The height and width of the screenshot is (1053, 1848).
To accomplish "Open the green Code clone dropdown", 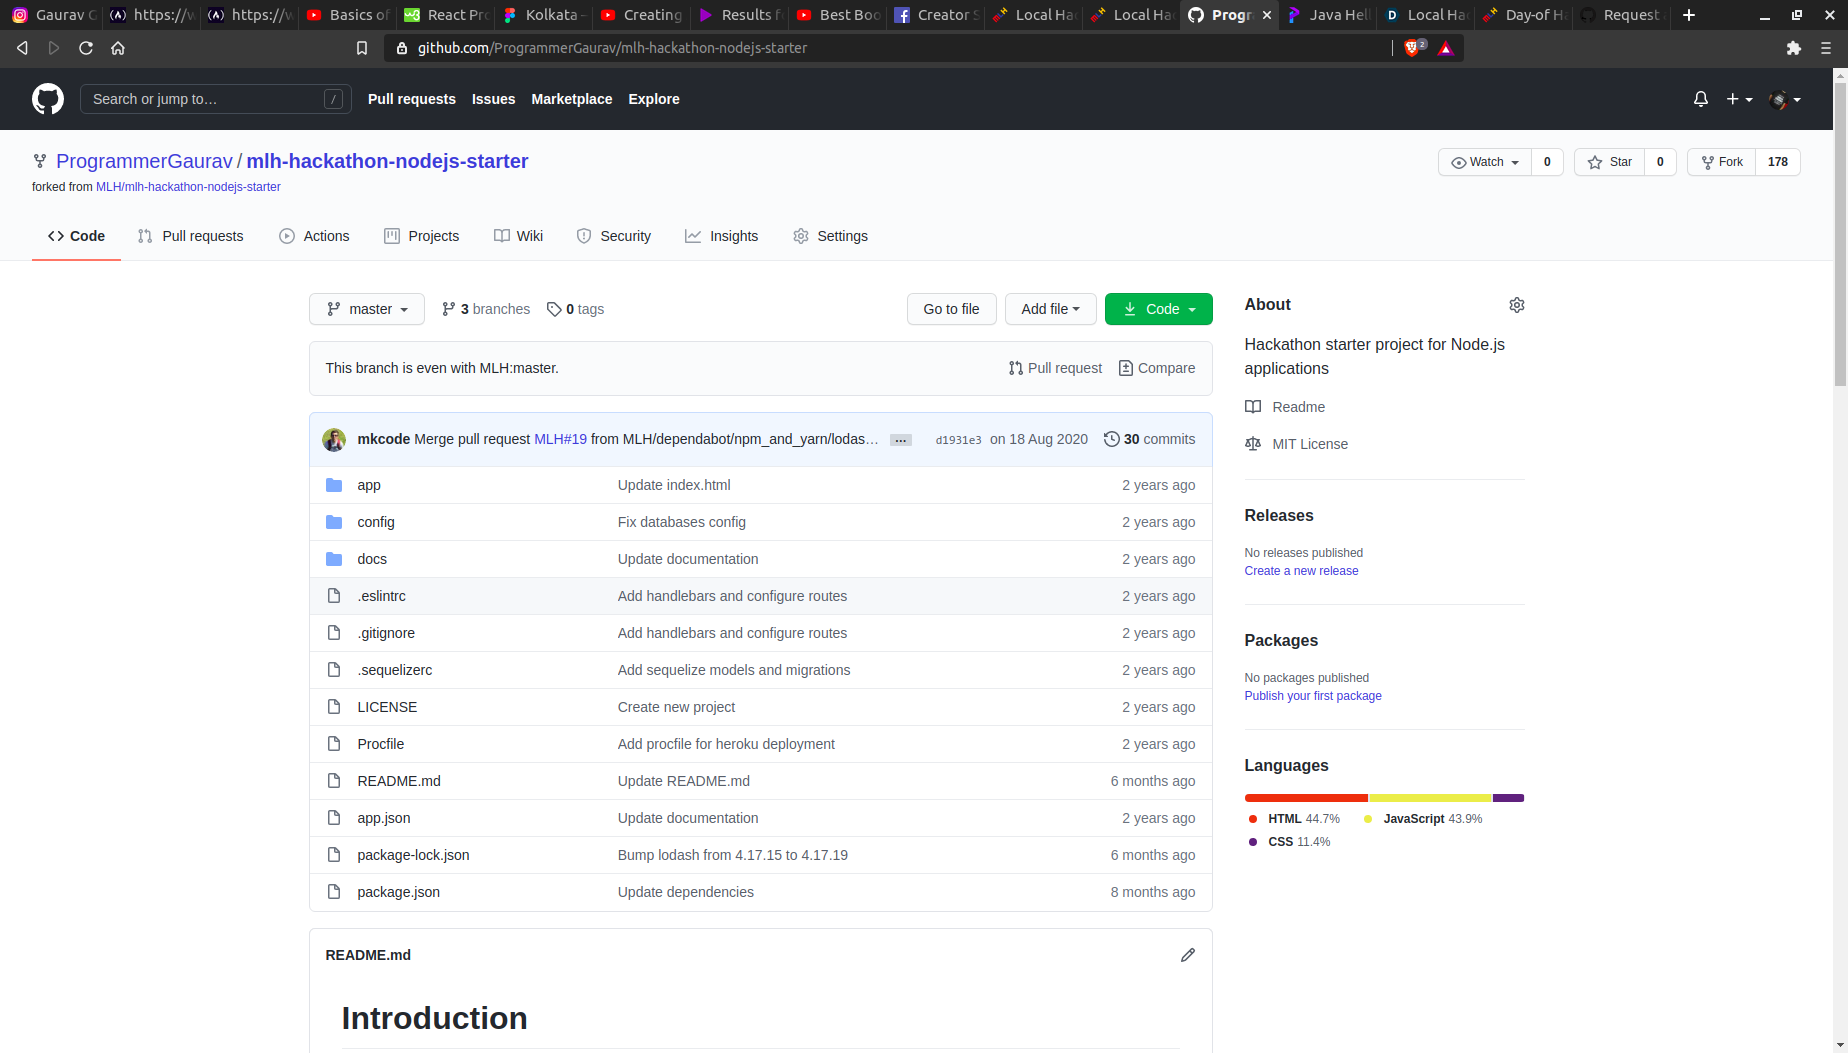I will pyautogui.click(x=1159, y=309).
